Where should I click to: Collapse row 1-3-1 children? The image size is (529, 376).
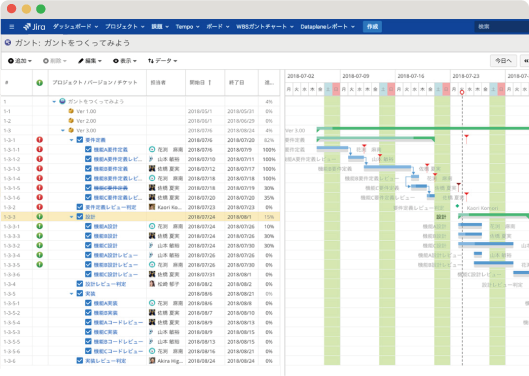(71, 140)
